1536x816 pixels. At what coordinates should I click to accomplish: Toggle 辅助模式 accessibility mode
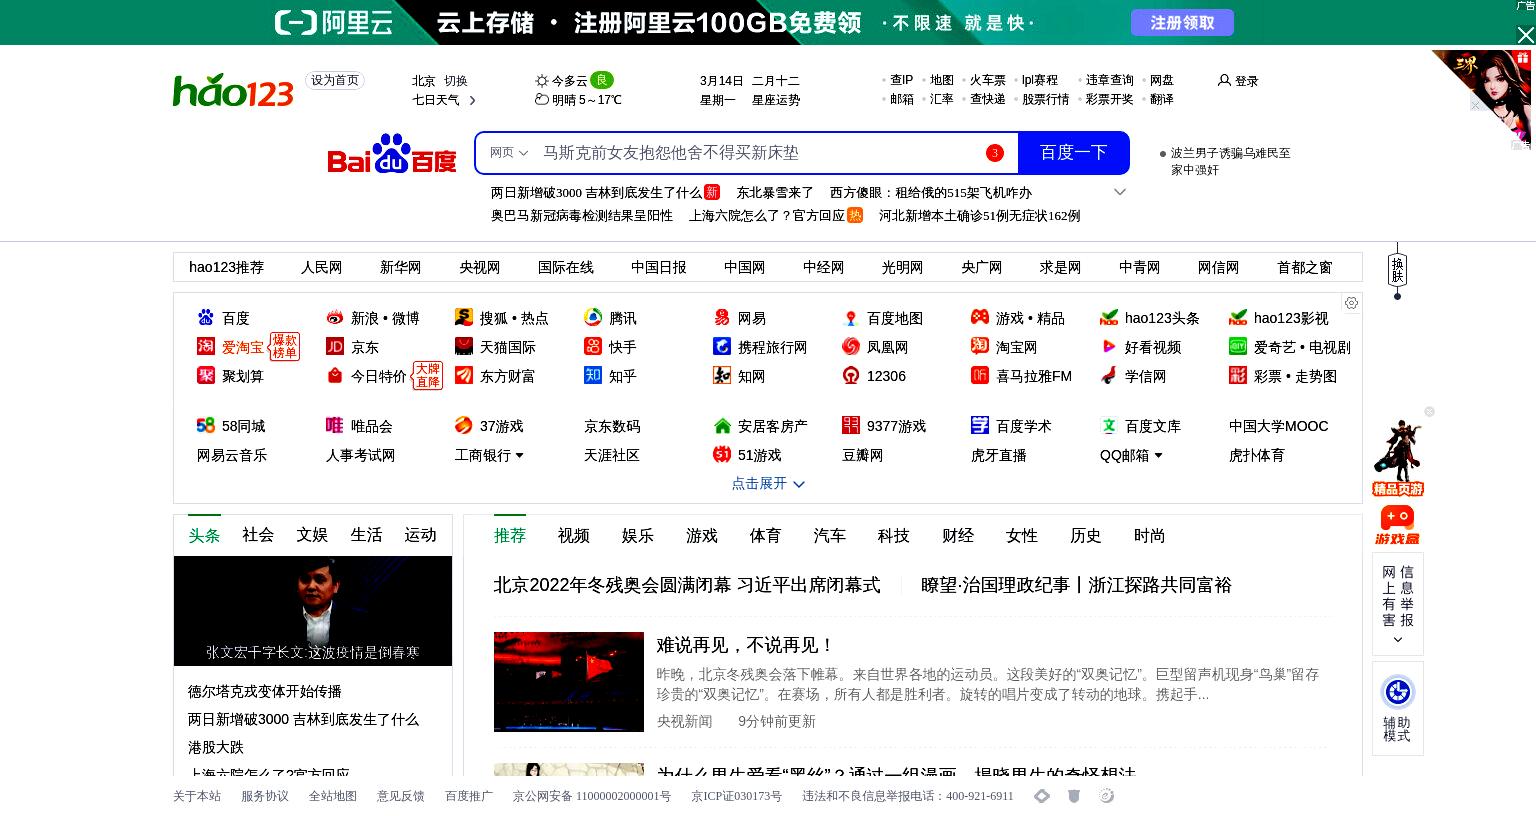tap(1397, 708)
